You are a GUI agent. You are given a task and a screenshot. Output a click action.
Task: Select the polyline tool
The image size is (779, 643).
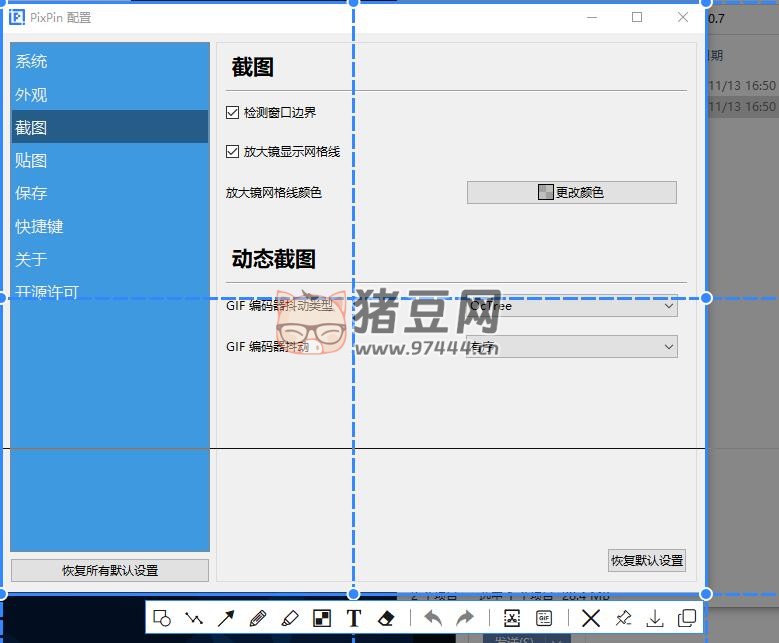[x=194, y=618]
